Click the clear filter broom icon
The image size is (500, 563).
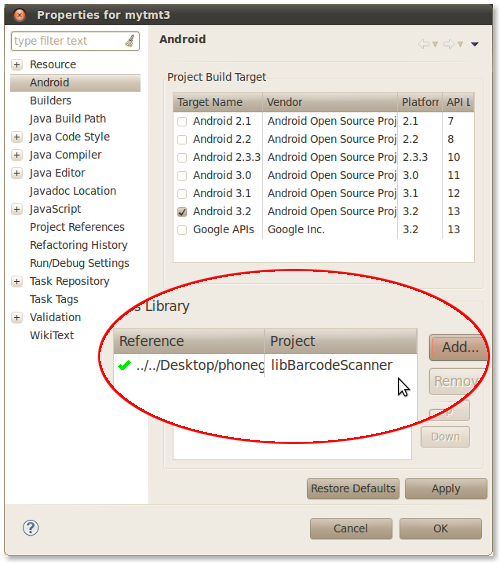point(130,41)
